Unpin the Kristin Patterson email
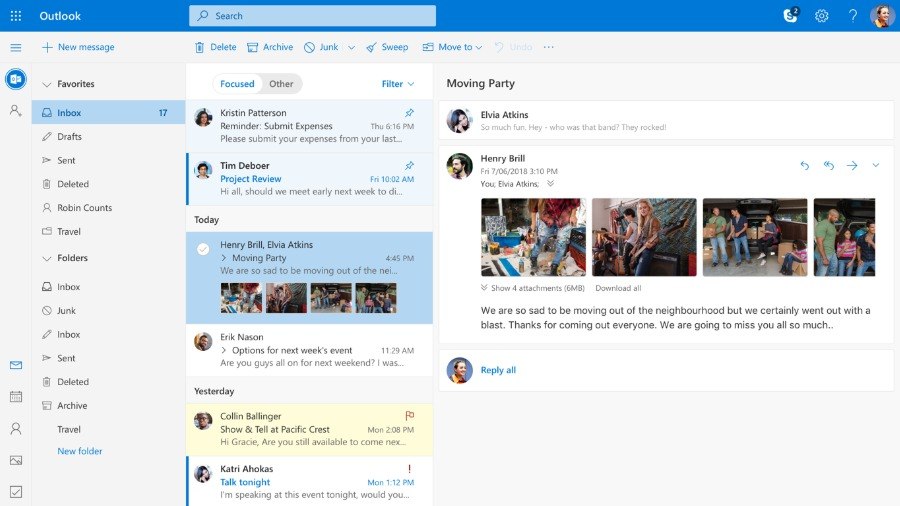 409,113
